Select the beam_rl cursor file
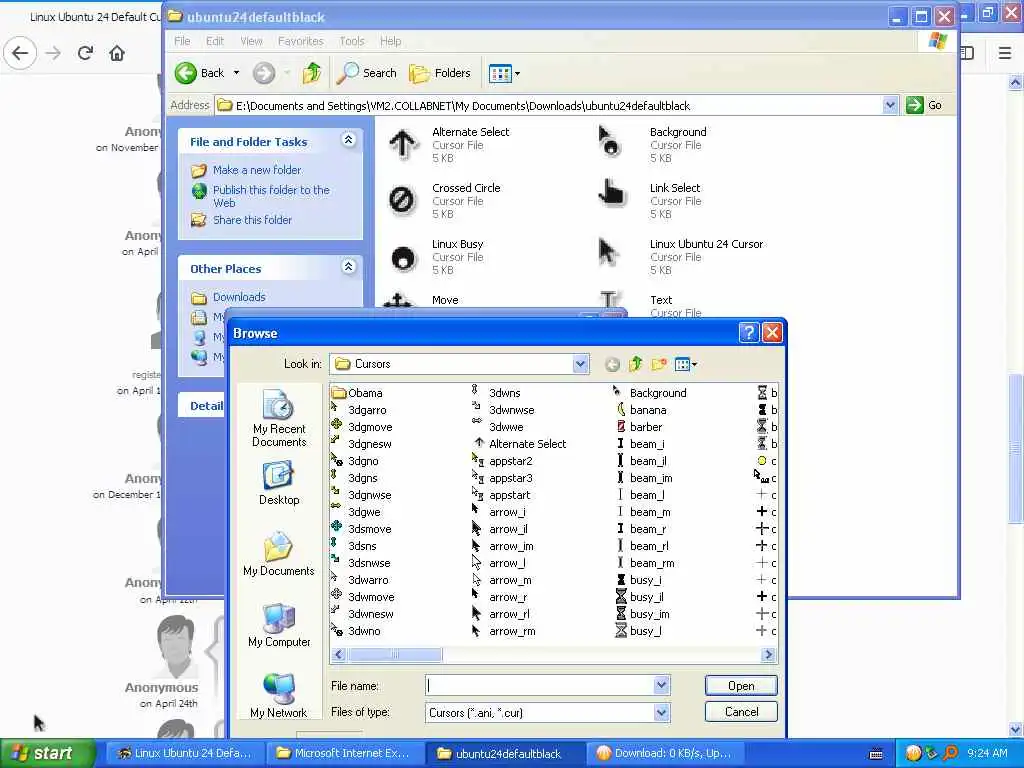Viewport: 1024px width, 768px height. click(642, 546)
